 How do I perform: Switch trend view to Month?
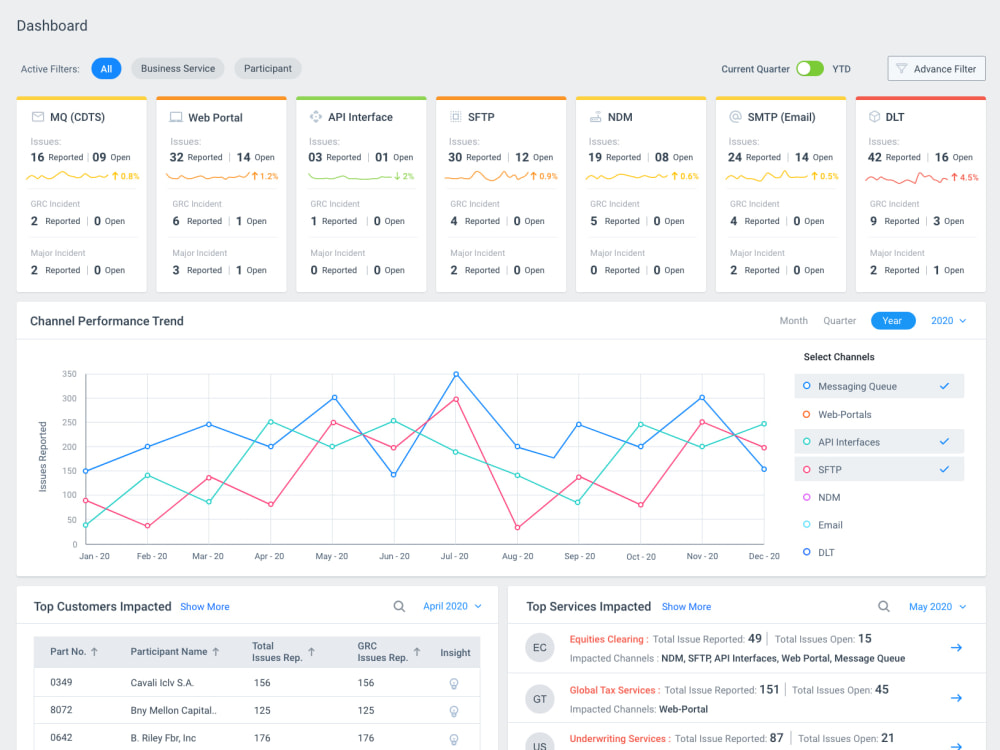click(793, 321)
